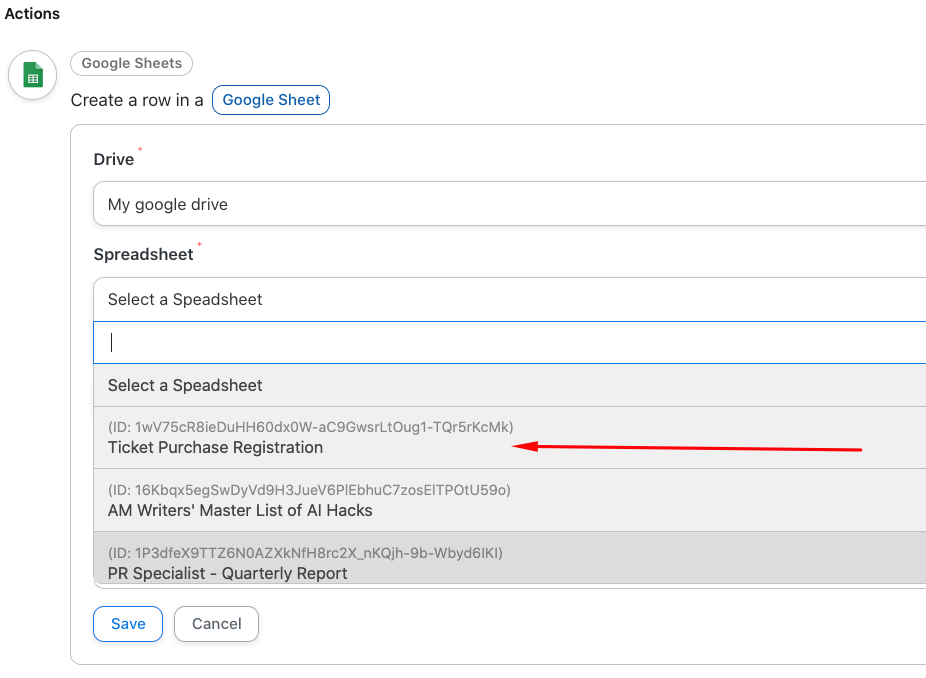Viewport: 926px width, 678px height.
Task: Click the Drive field label
Action: [x=114, y=160]
